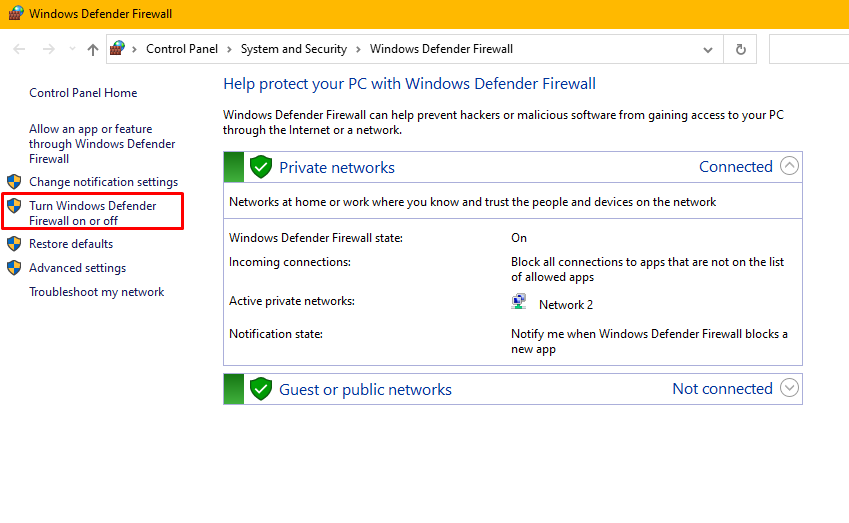This screenshot has height=523, width=849.
Task: Open Troubleshoot my network link
Action: point(96,292)
